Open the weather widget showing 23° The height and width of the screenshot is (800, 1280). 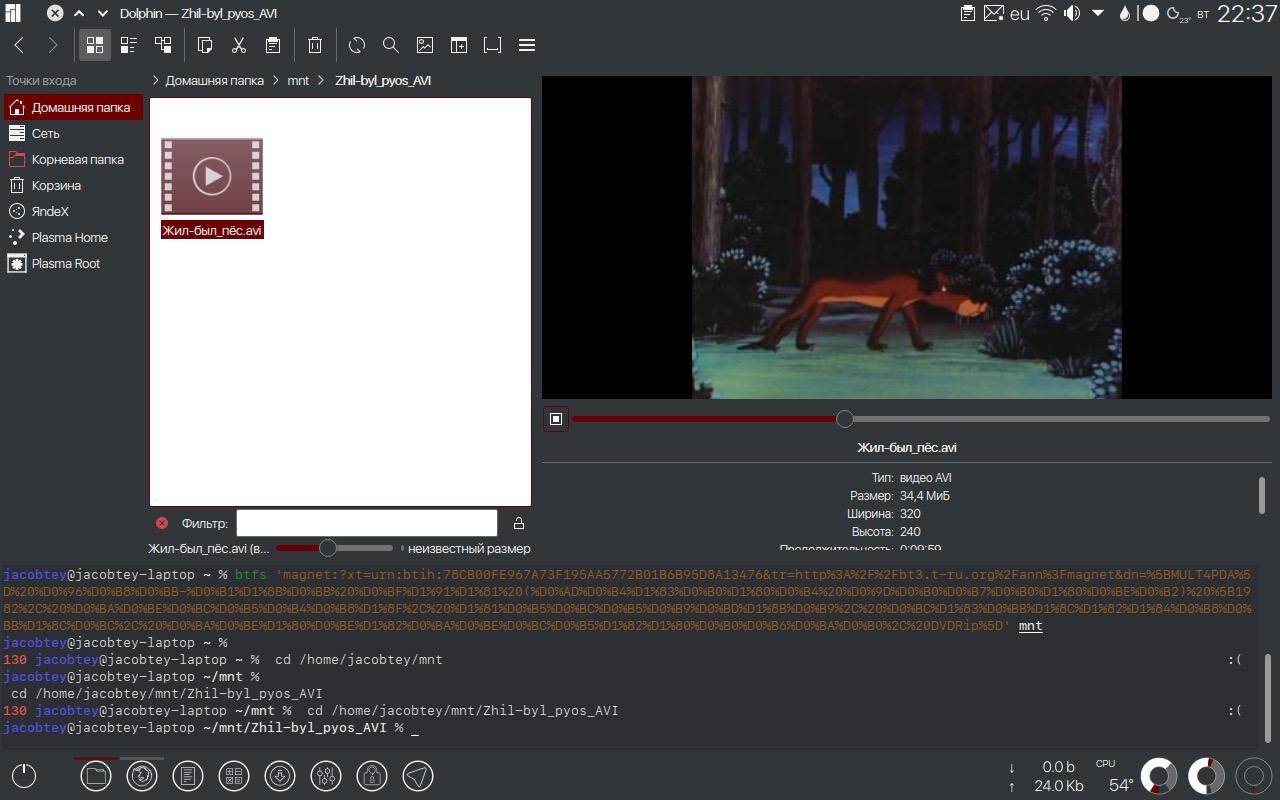[1179, 14]
